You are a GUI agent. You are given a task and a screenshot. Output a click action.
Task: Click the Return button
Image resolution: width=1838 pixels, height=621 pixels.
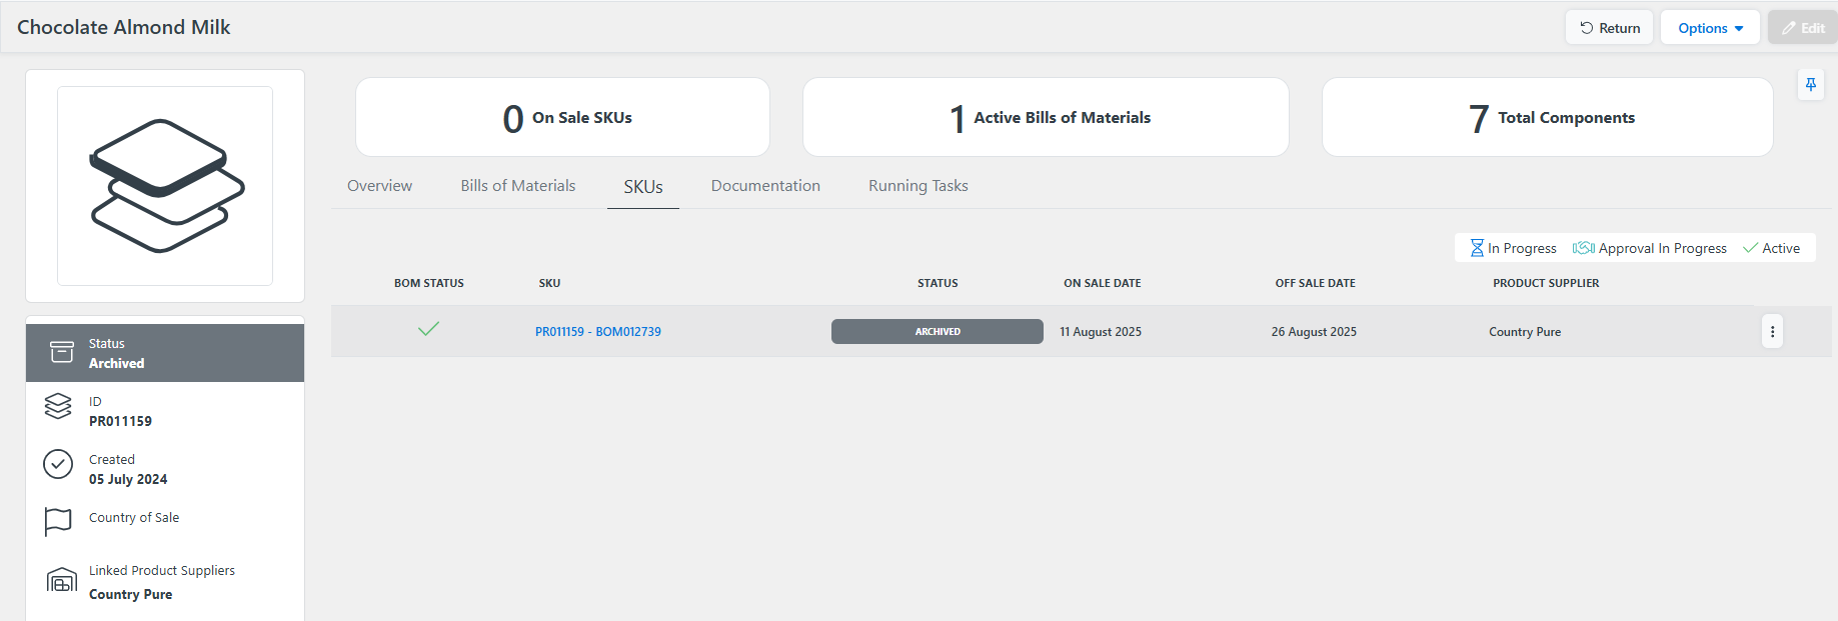click(x=1609, y=28)
